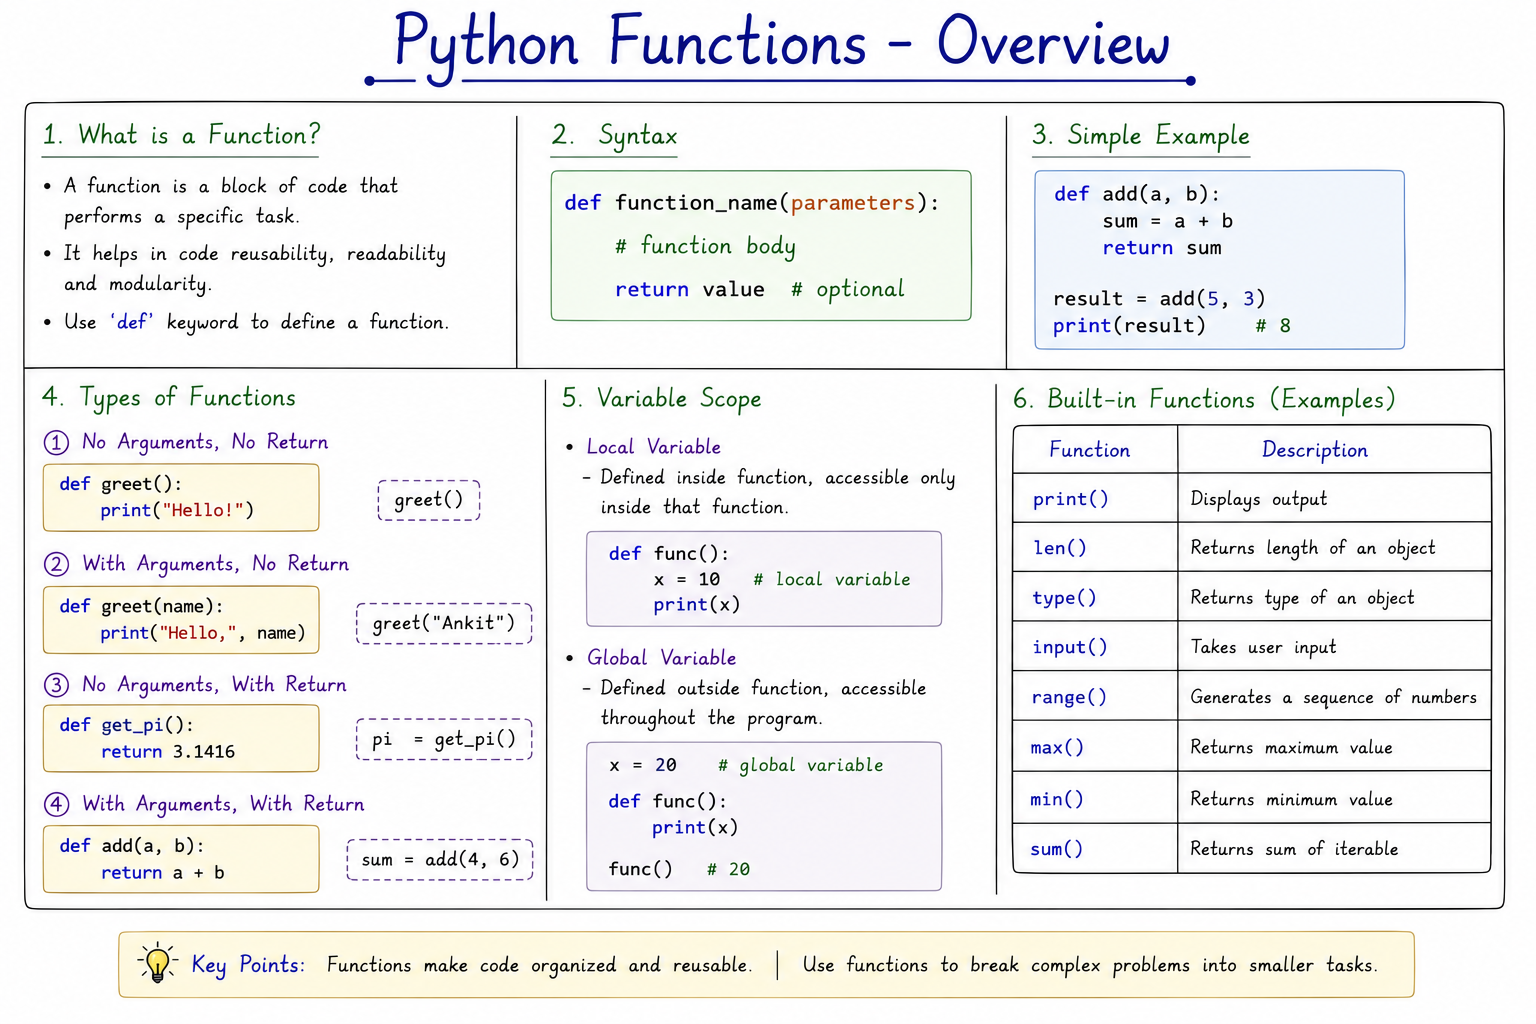Click 'return a + b' code line
This screenshot has height=1024, width=1536.
tap(163, 873)
